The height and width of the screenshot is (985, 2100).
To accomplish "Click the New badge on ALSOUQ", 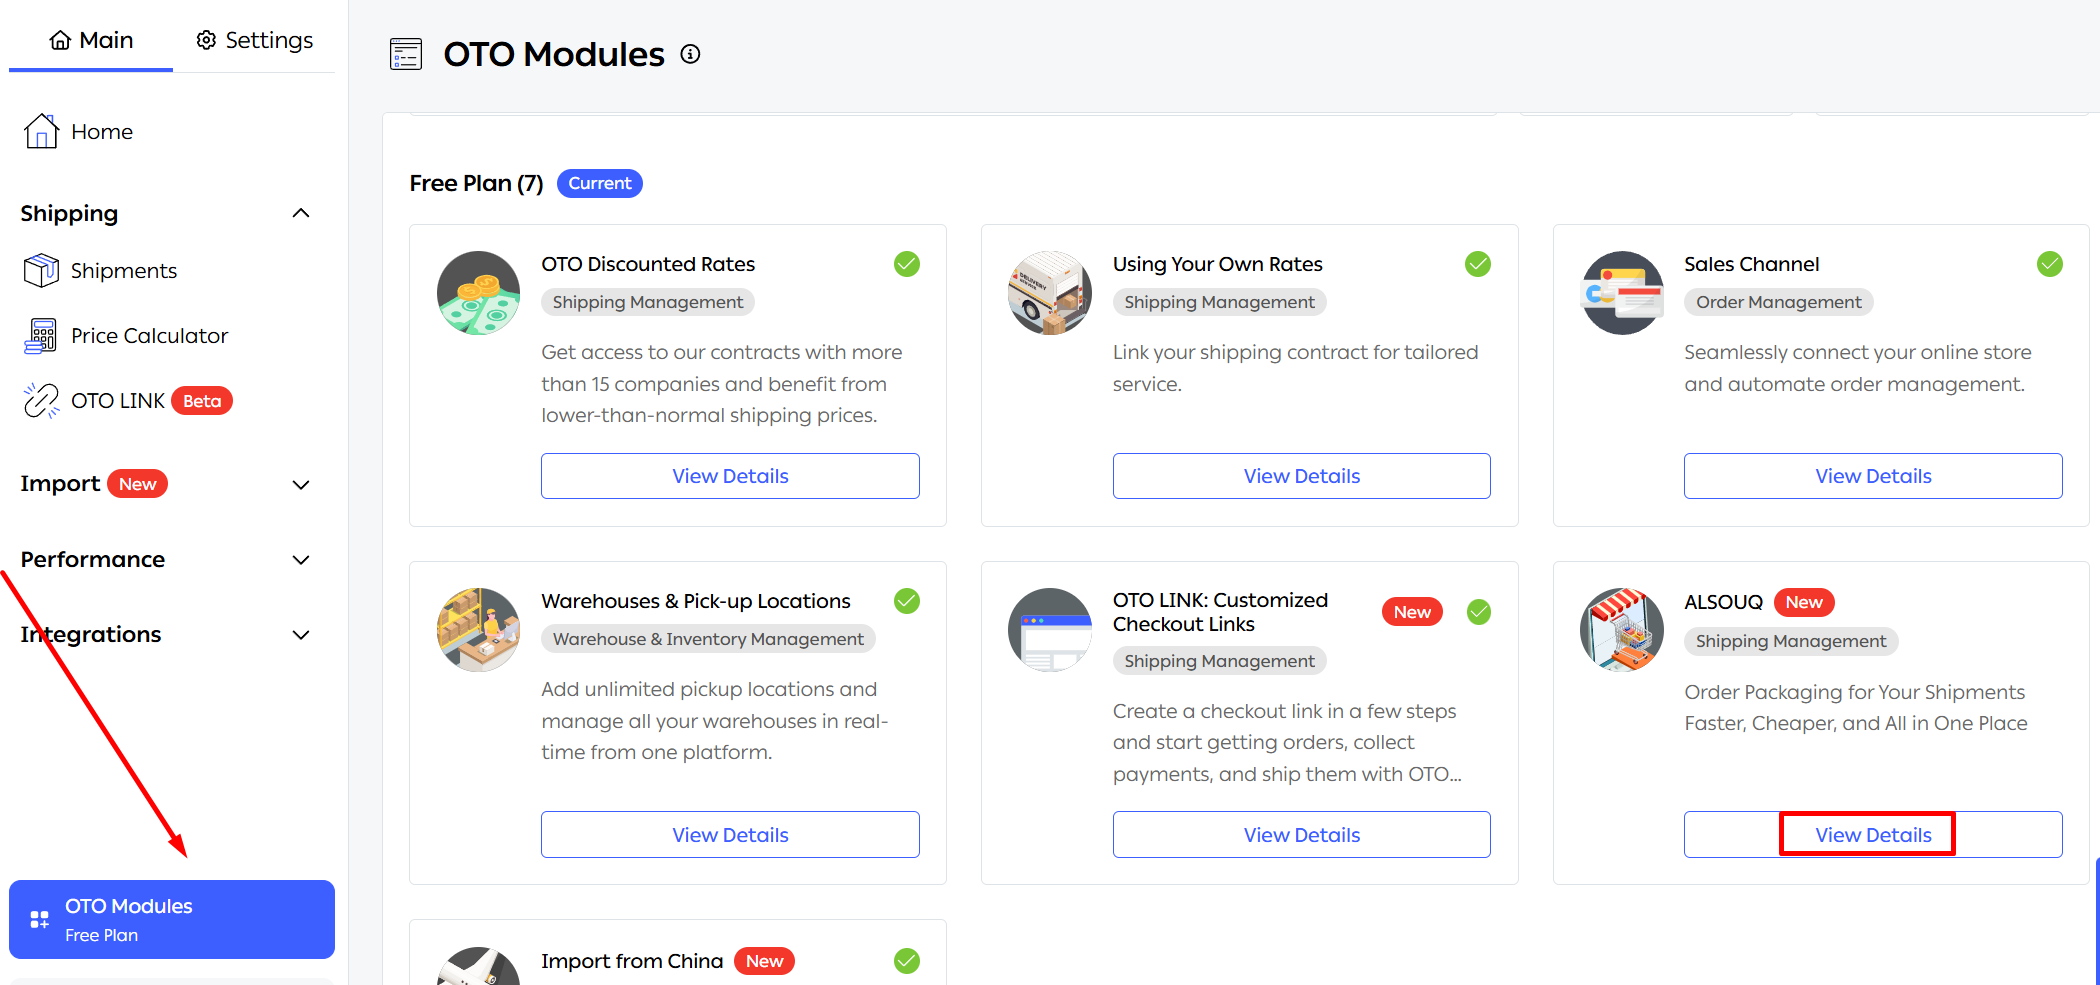I will (1804, 602).
